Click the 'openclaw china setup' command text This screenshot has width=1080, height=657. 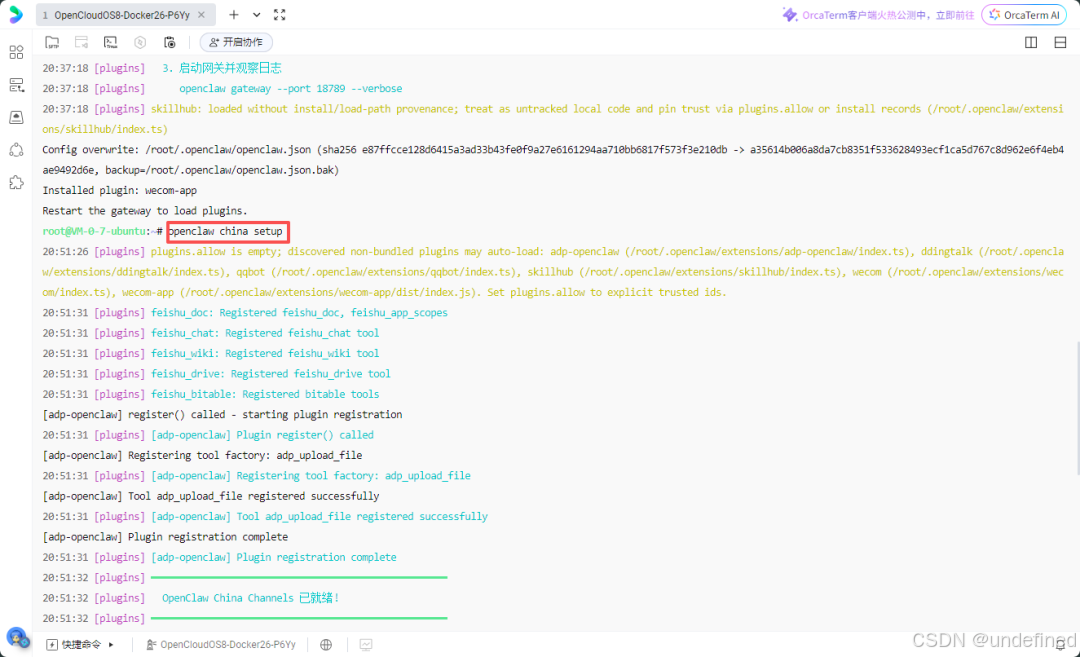pyautogui.click(x=226, y=231)
